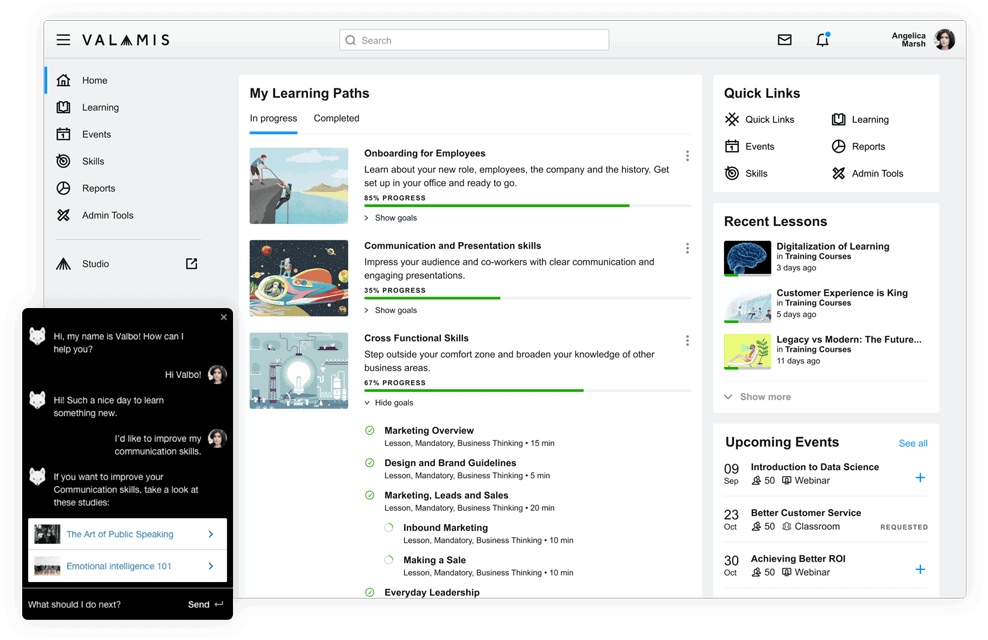Click the Onboarding 85% progress bar
This screenshot has height=640, width=988.
527,206
